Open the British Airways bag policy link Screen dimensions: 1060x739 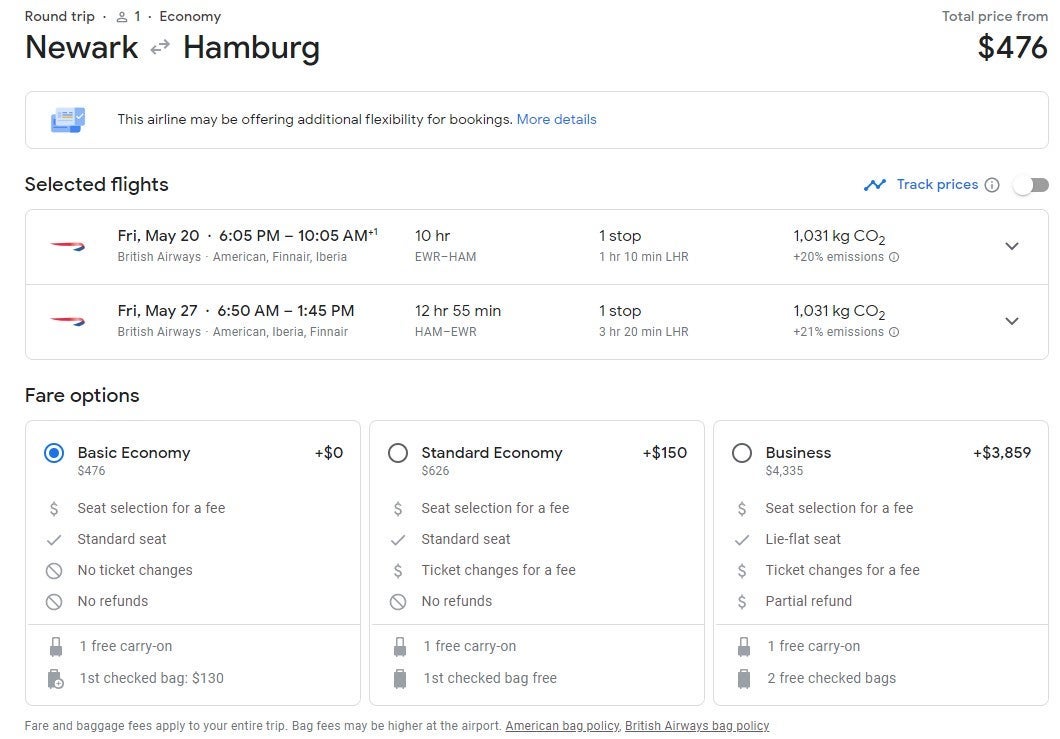(x=697, y=726)
